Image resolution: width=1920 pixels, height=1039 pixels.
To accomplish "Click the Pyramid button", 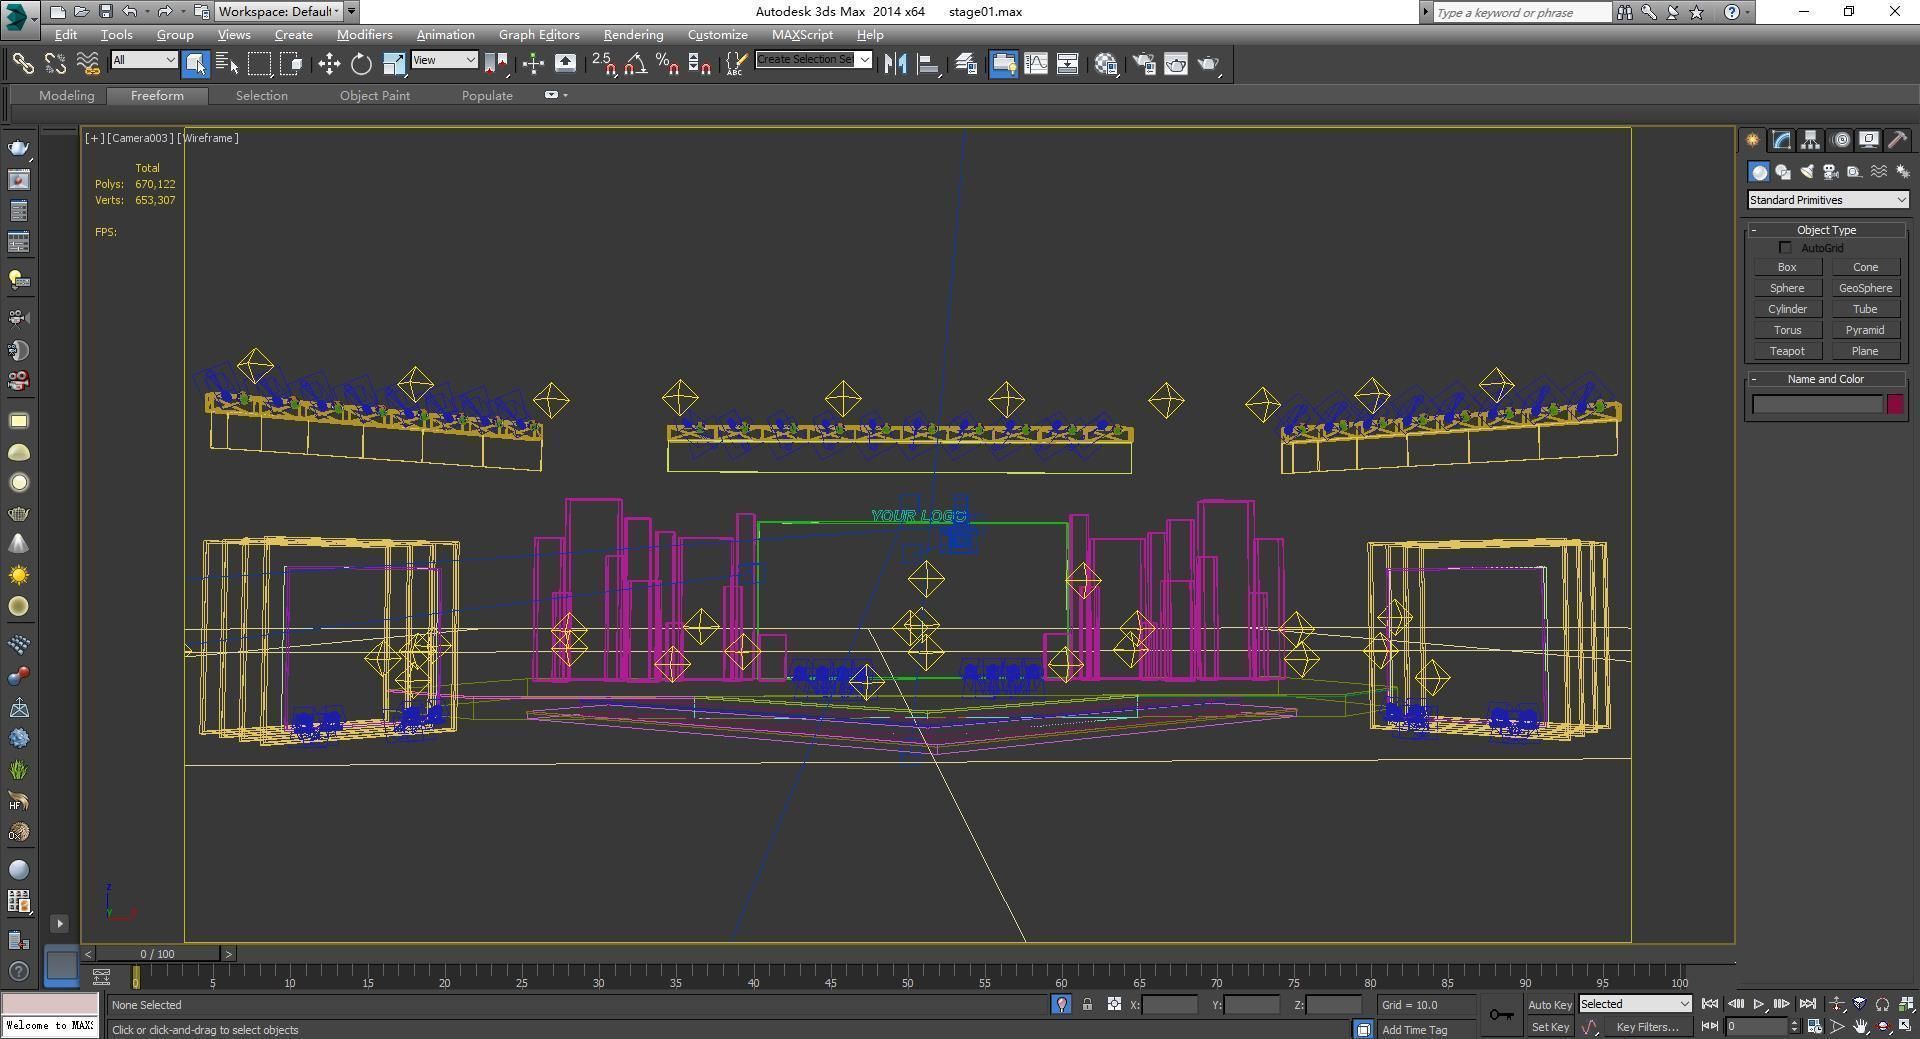I will coord(1865,330).
